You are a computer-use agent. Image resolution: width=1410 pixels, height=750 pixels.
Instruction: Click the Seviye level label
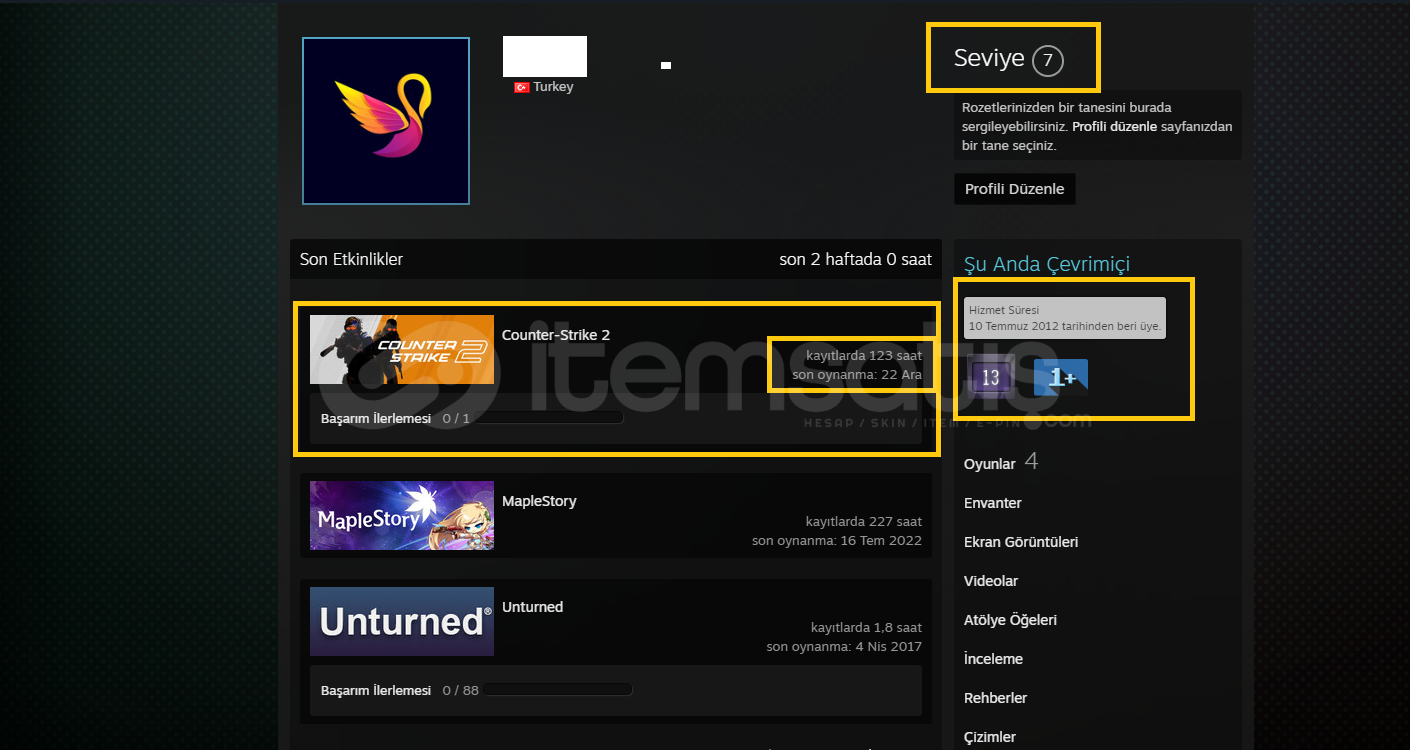tap(989, 58)
